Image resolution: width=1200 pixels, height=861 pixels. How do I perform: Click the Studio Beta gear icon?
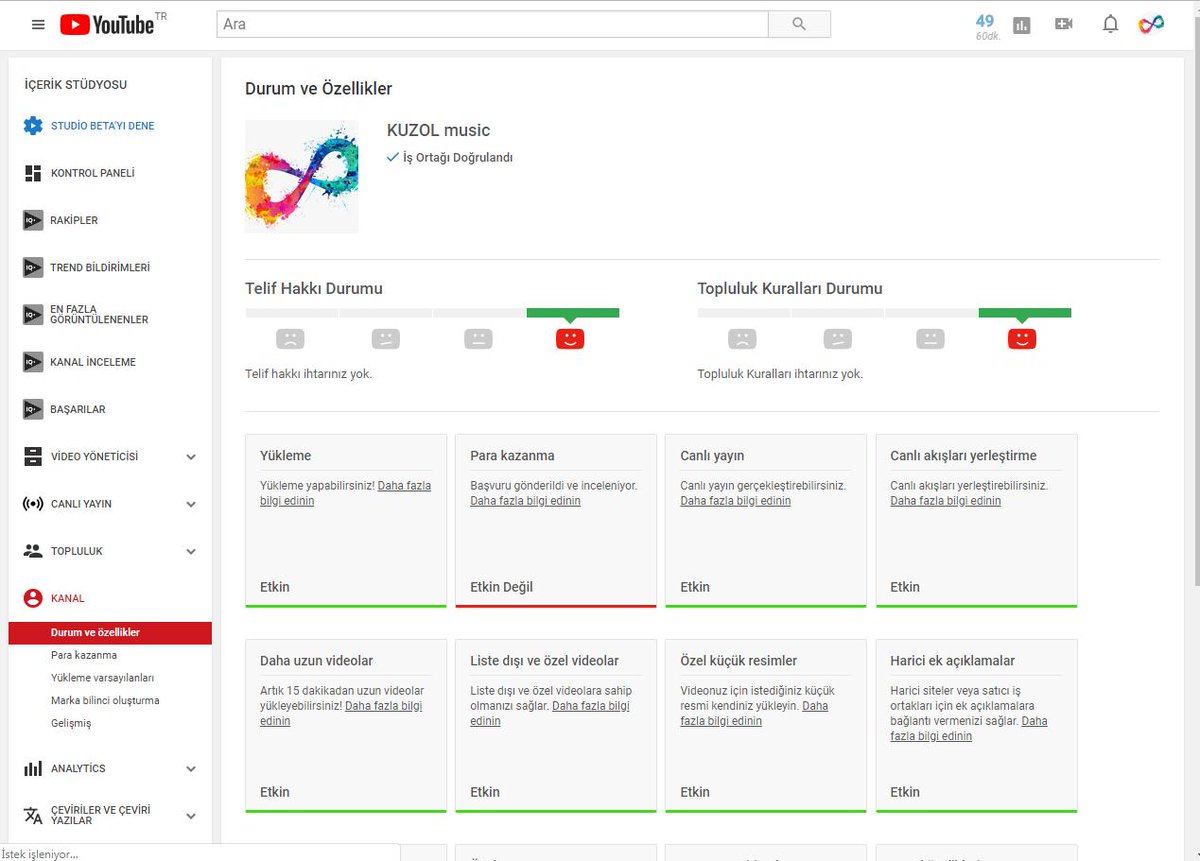(x=33, y=126)
